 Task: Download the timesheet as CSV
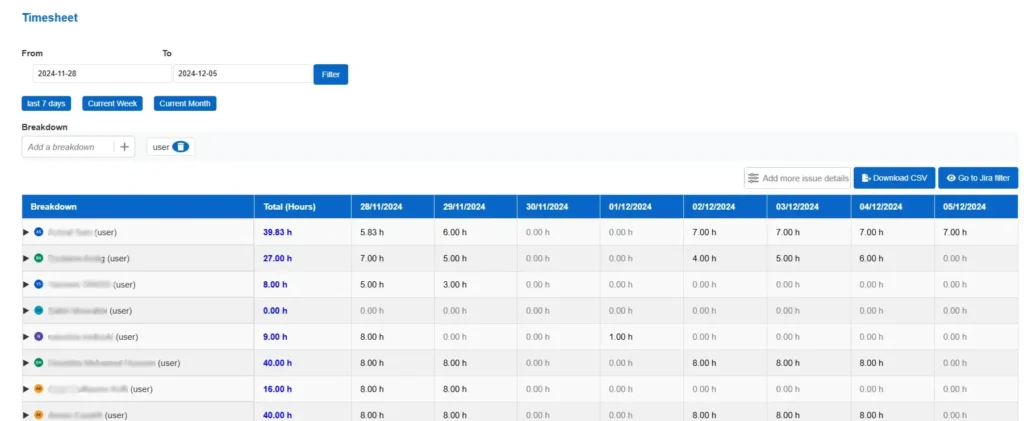[x=895, y=178]
